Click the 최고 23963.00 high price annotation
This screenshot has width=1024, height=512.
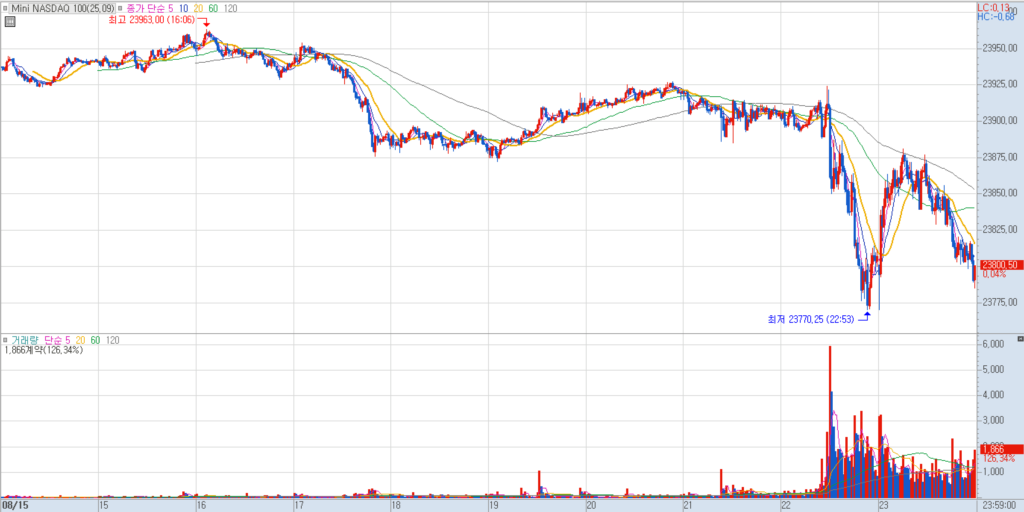[150, 18]
